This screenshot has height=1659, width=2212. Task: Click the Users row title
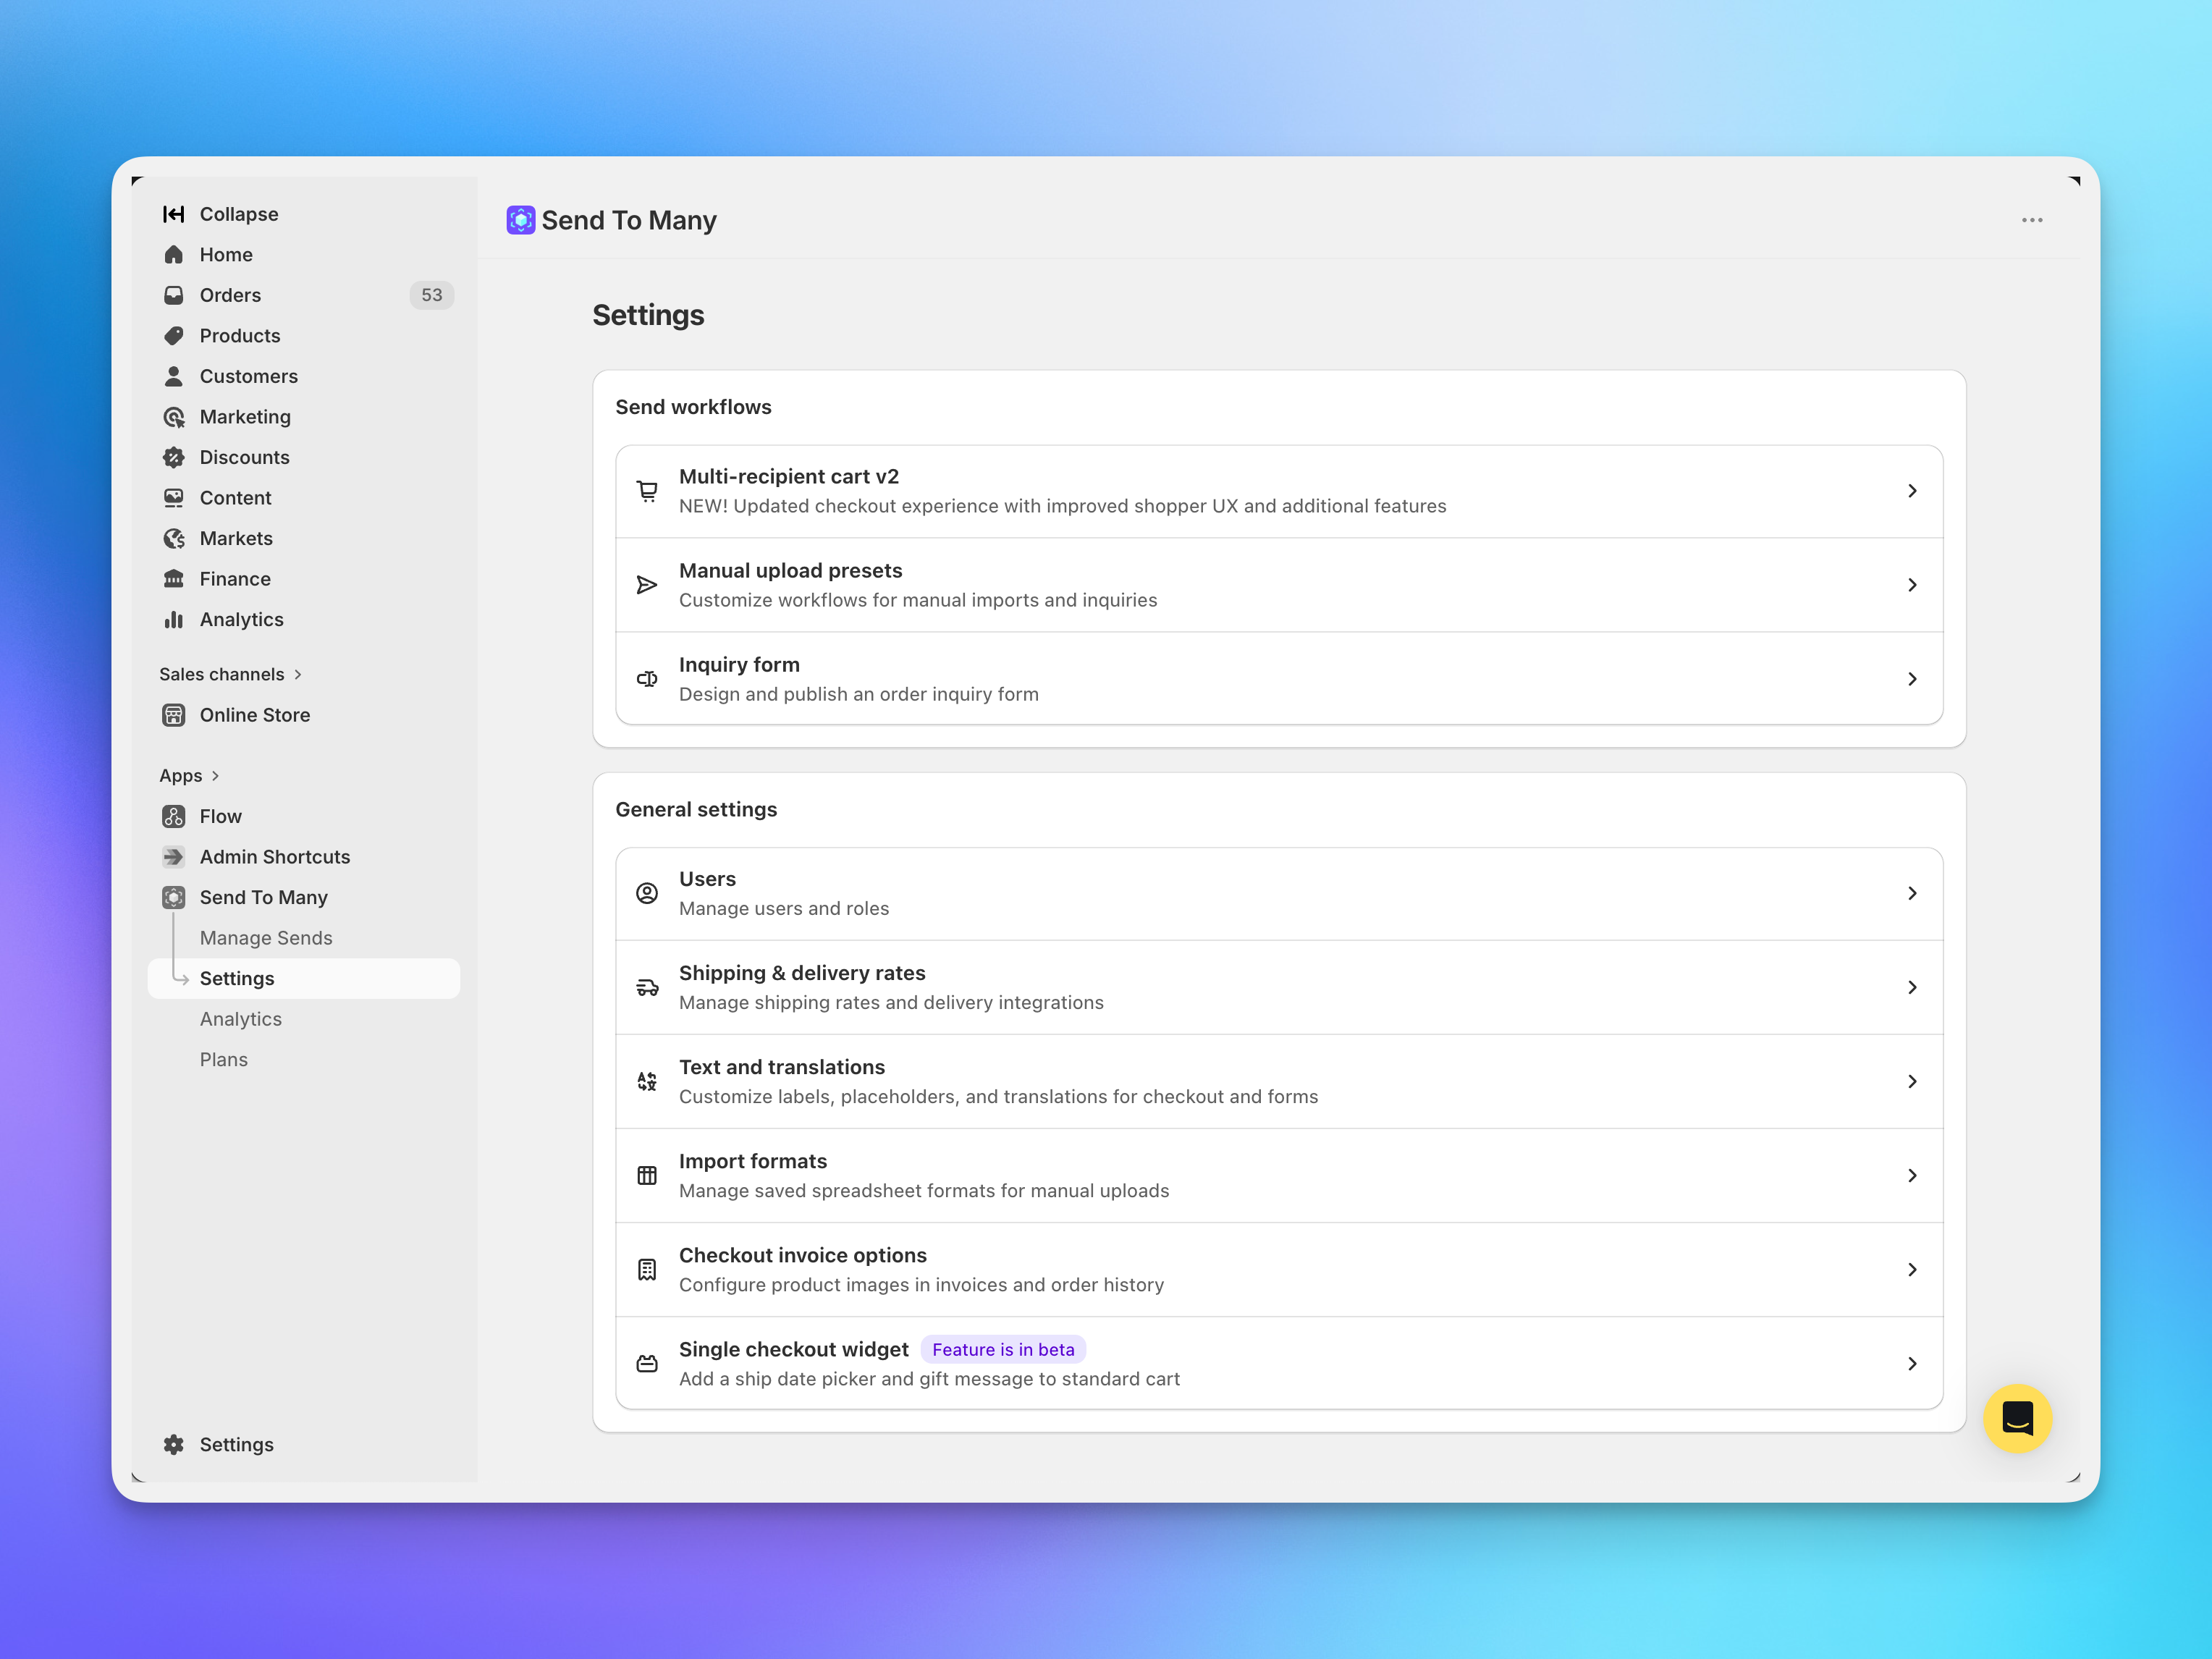707,879
